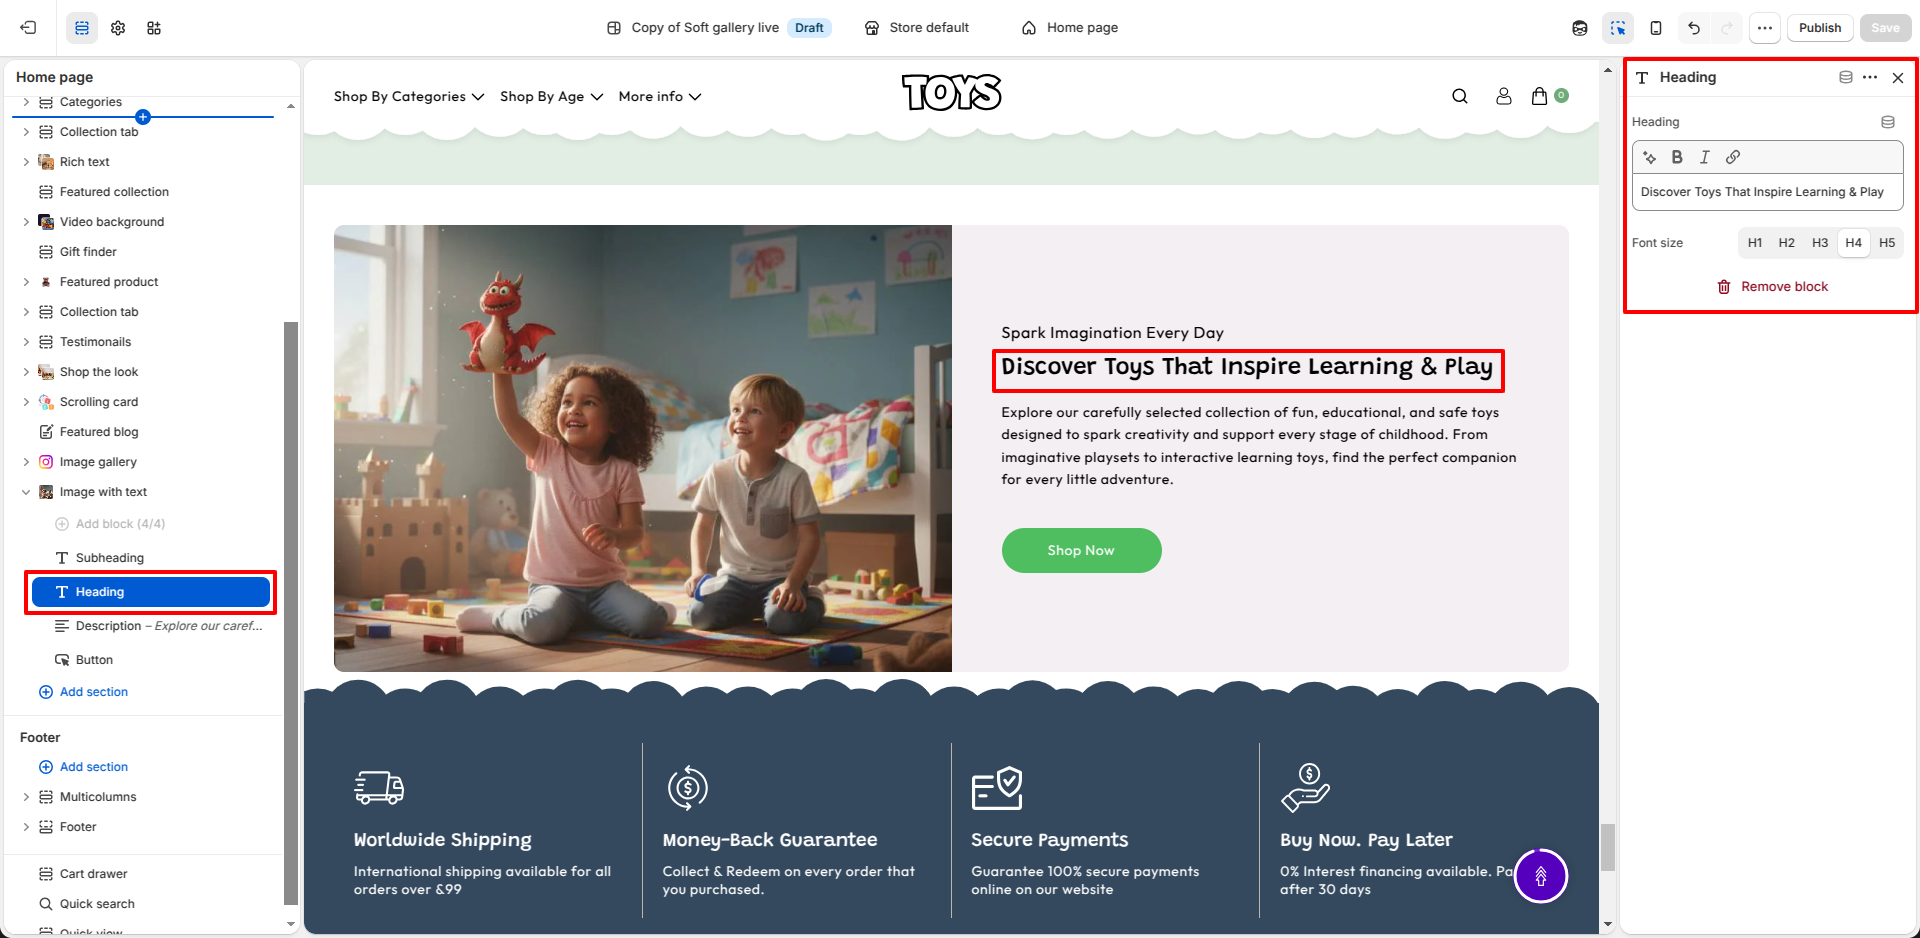Expand the Video background section
Screen dimensions: 1920x938
click(x=26, y=222)
